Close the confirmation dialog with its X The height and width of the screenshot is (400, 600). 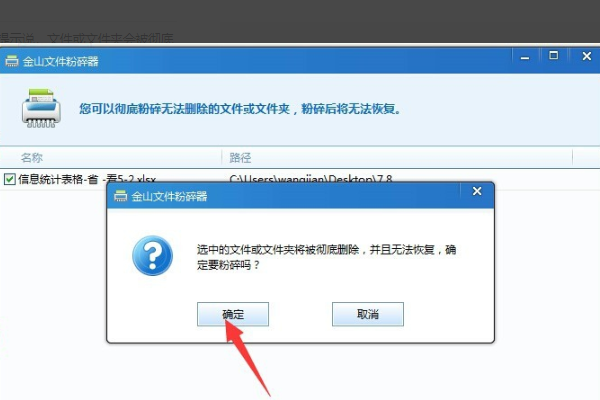pyautogui.click(x=477, y=191)
